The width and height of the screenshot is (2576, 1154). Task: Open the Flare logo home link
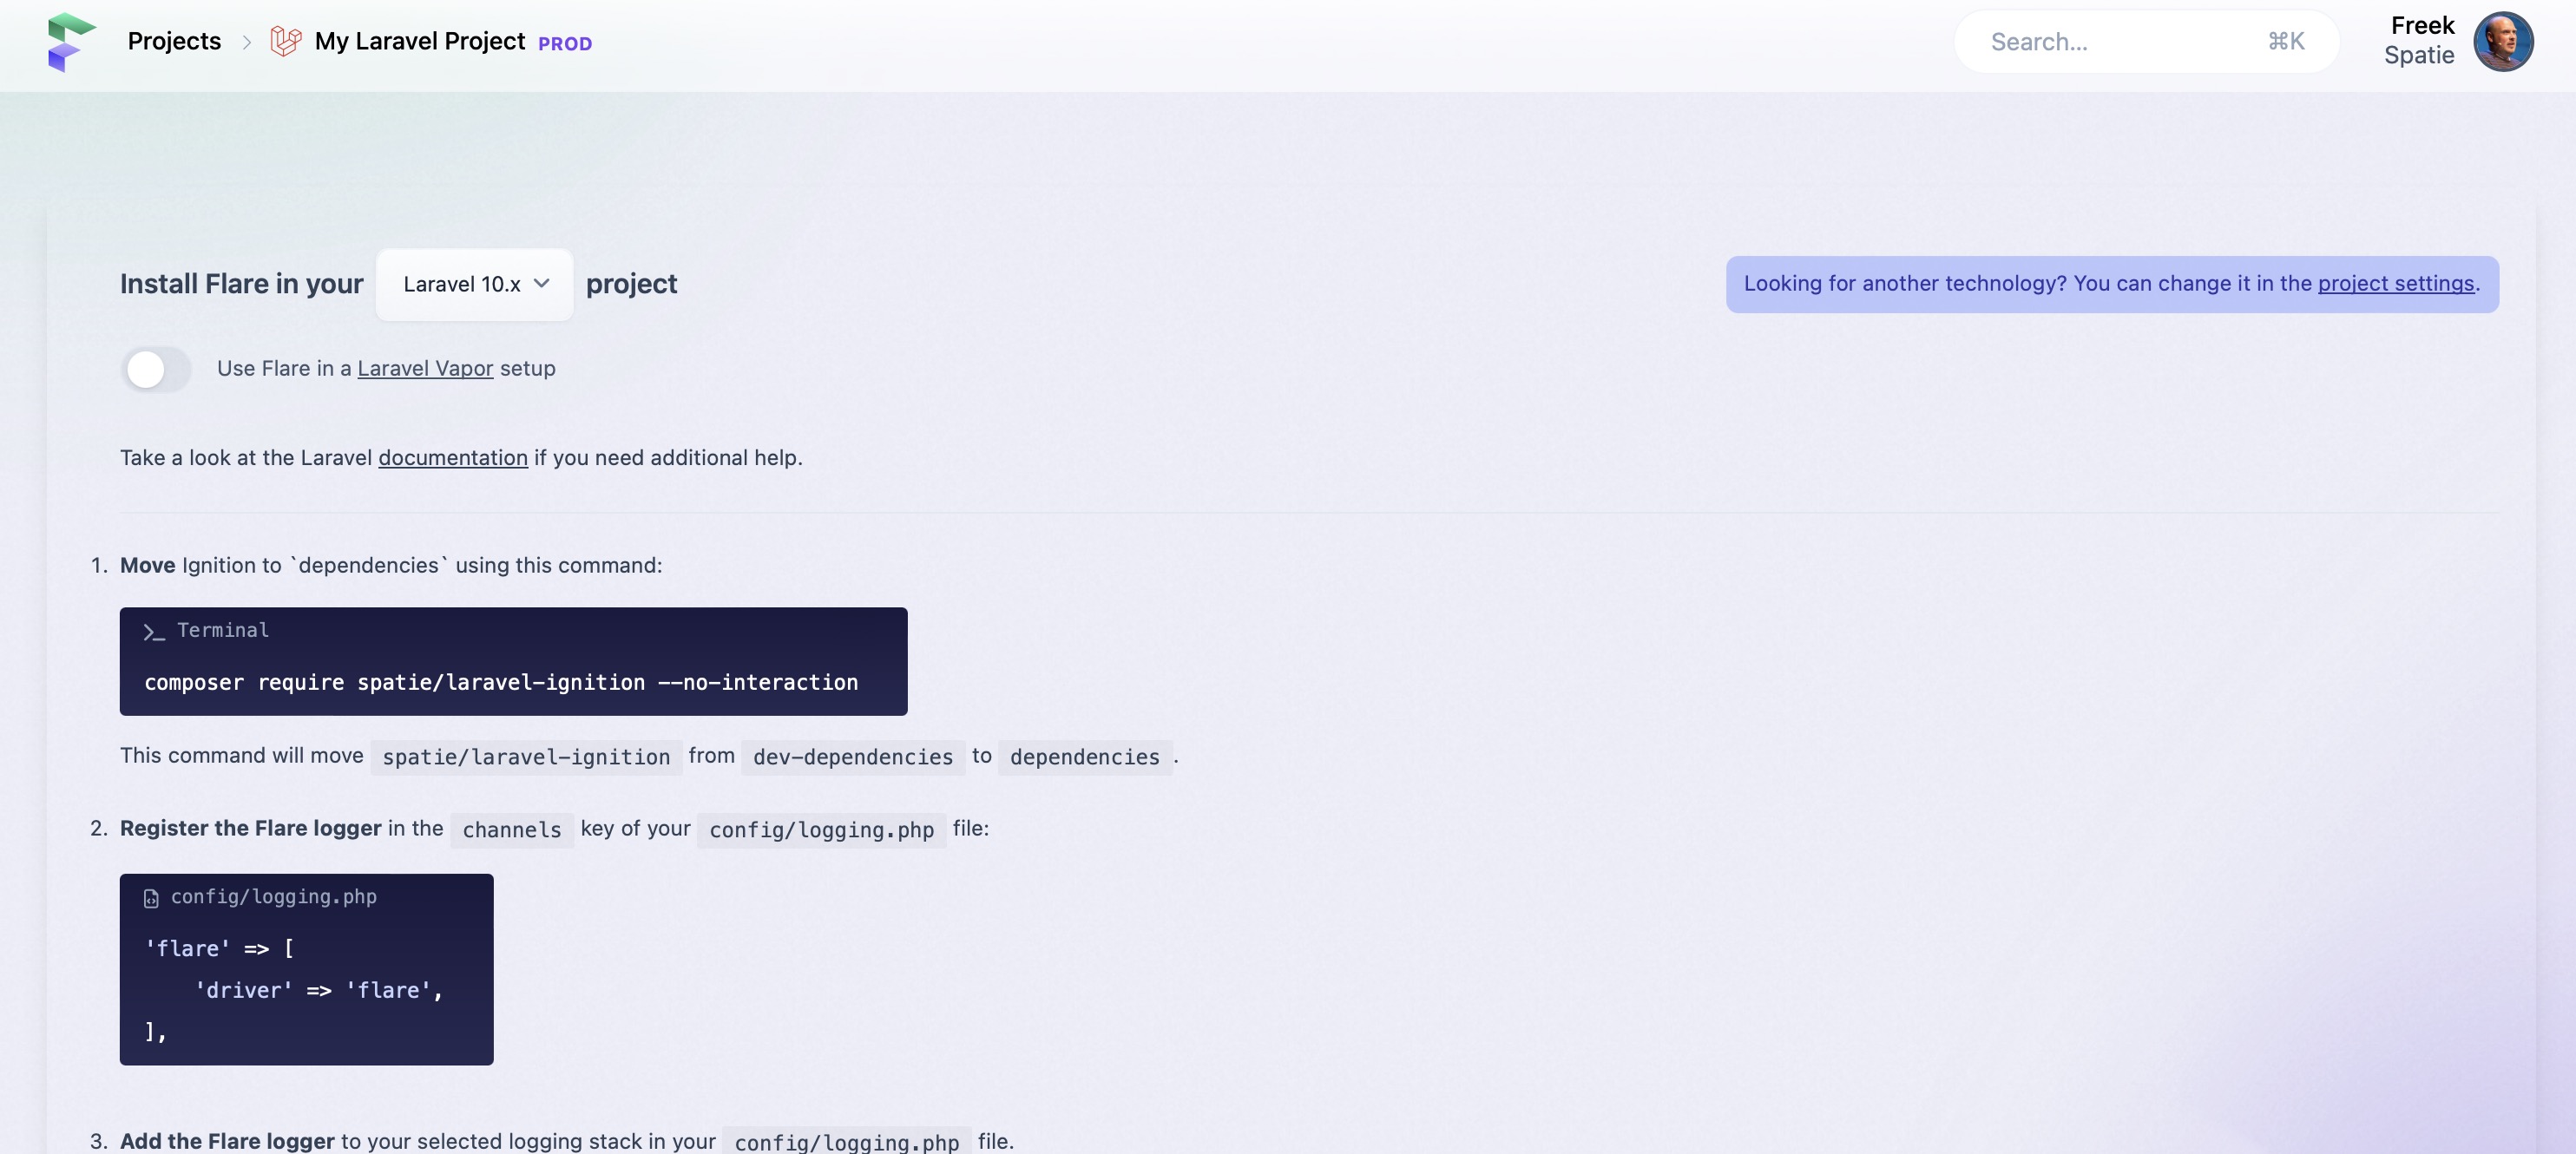point(71,42)
